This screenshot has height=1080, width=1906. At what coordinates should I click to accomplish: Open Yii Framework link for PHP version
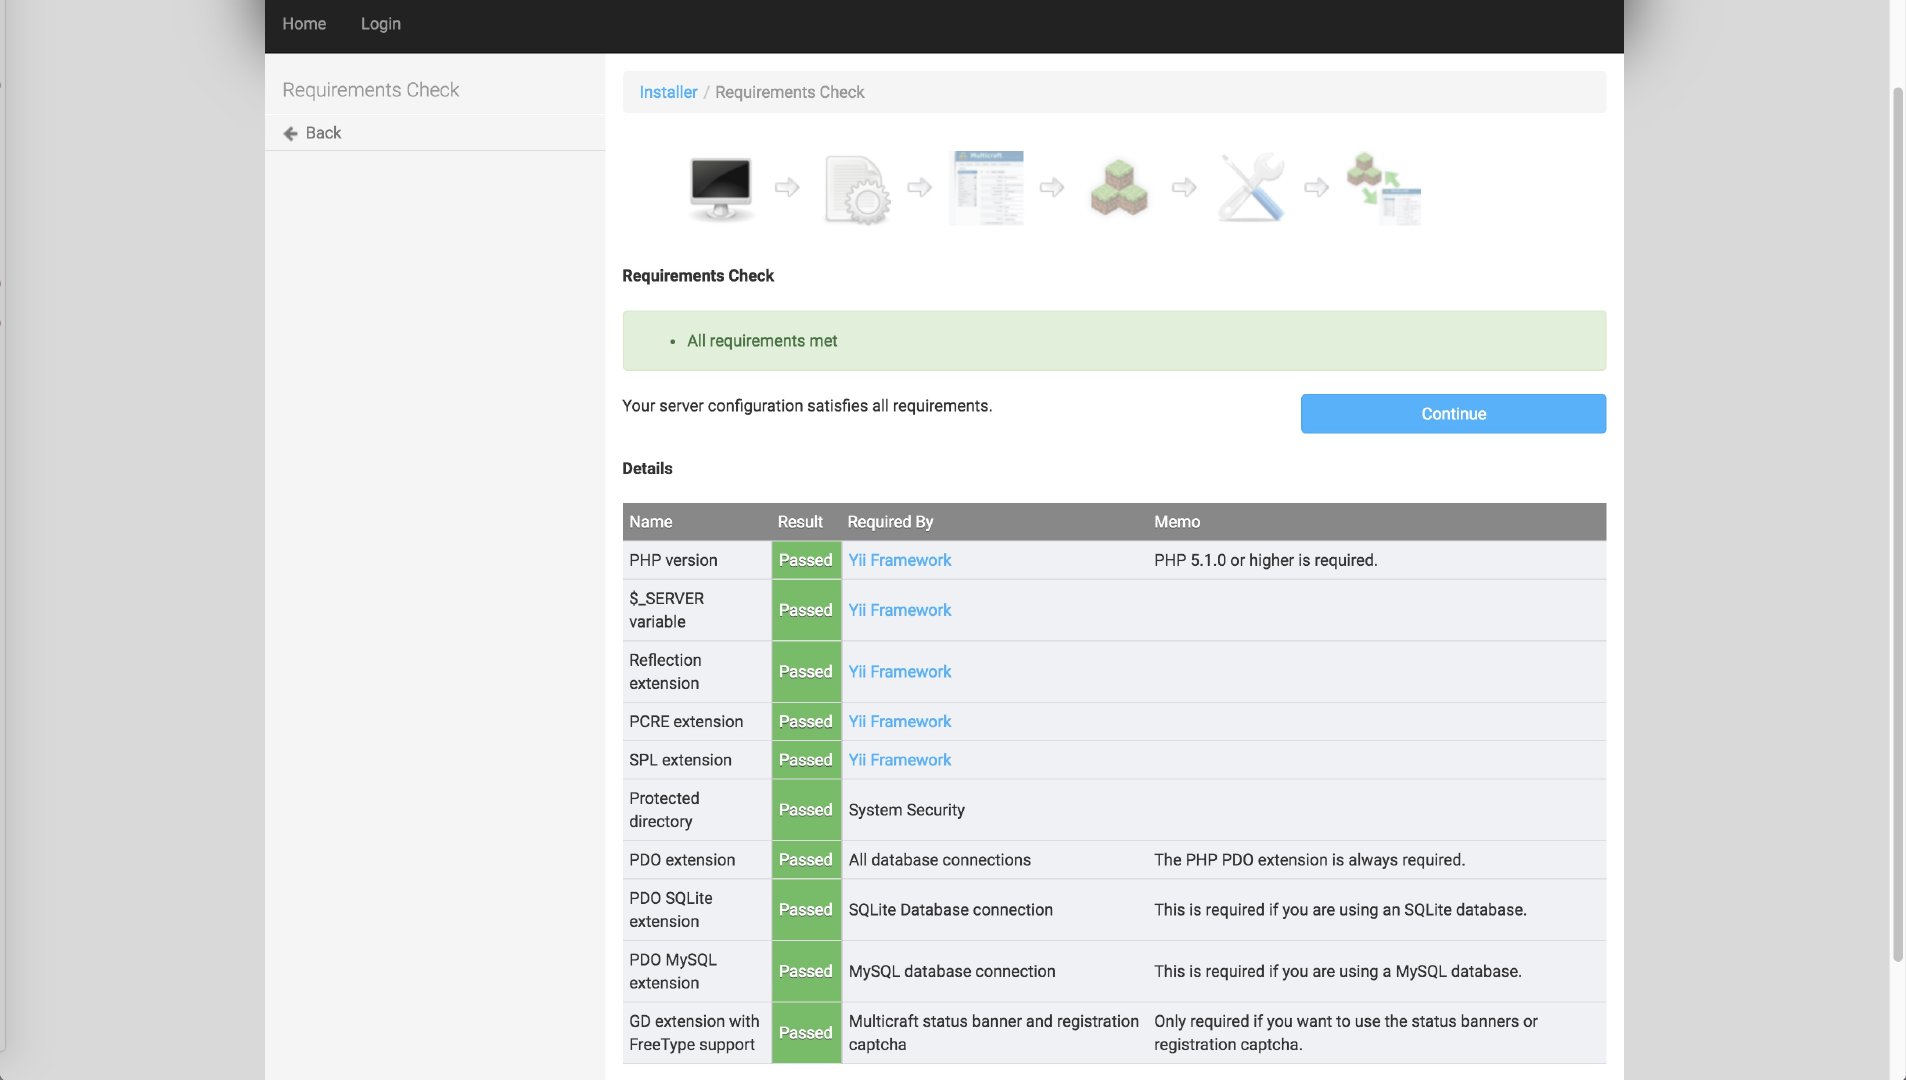[x=899, y=560]
